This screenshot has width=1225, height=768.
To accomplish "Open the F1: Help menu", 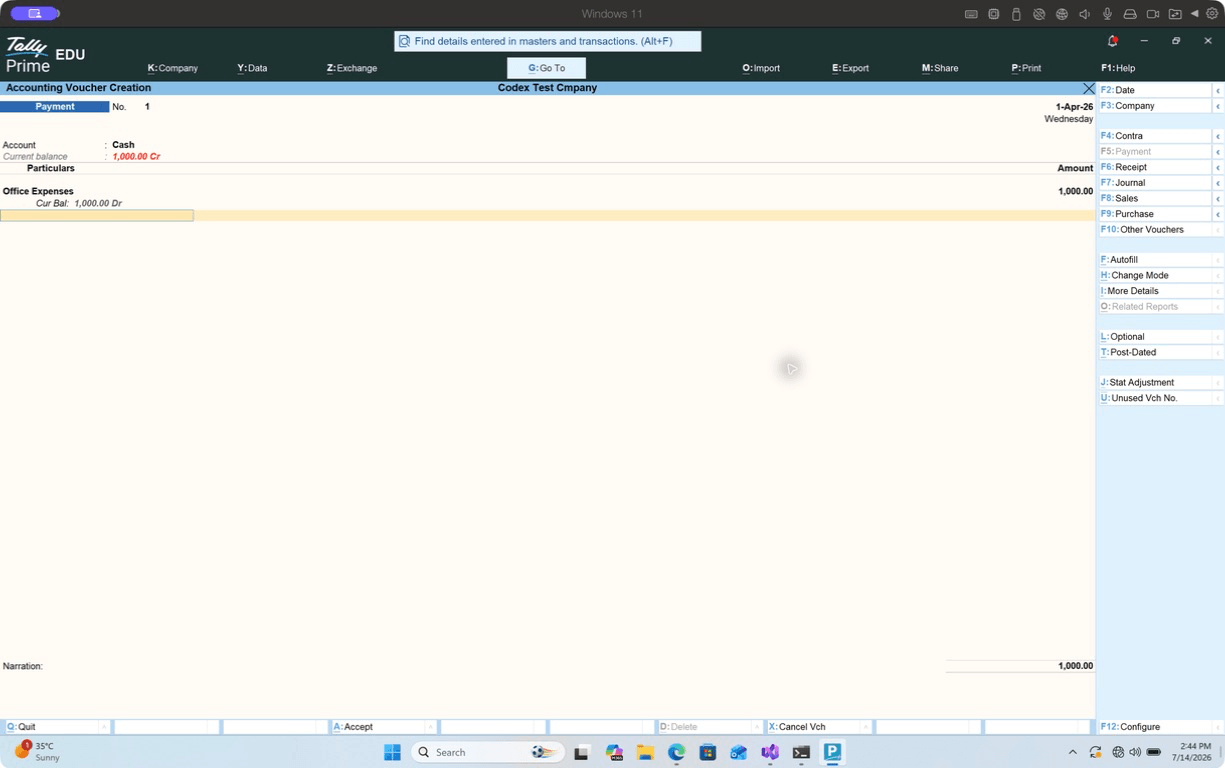I will pyautogui.click(x=1118, y=68).
